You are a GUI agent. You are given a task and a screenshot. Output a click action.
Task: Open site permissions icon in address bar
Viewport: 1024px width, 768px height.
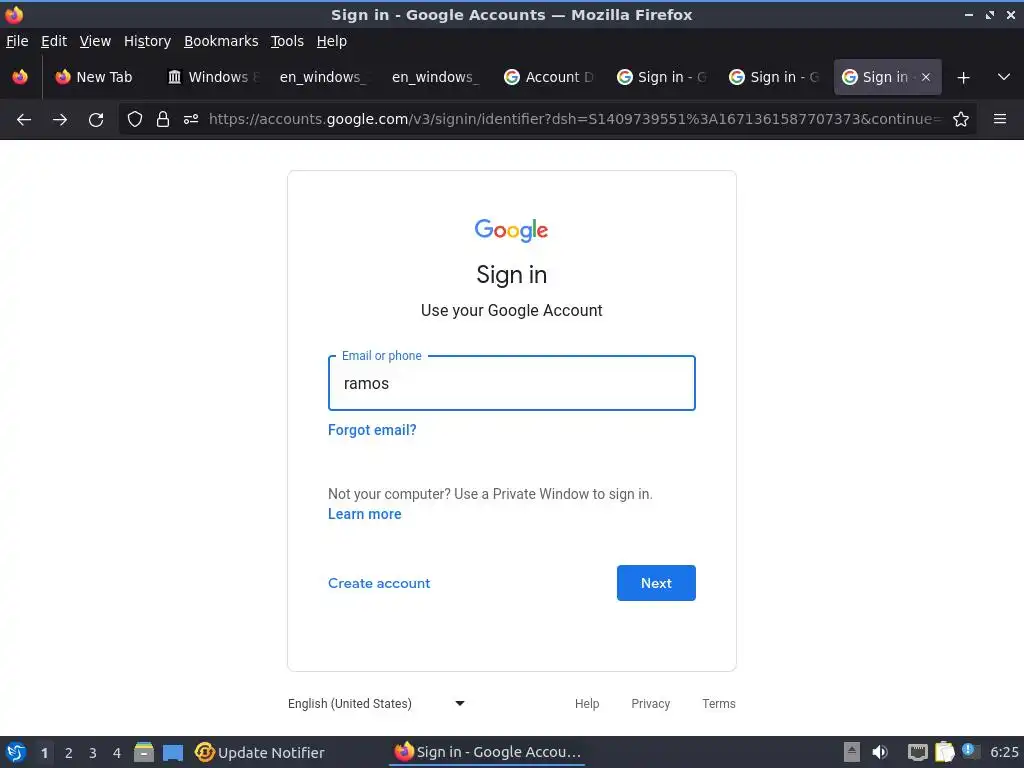(191, 119)
